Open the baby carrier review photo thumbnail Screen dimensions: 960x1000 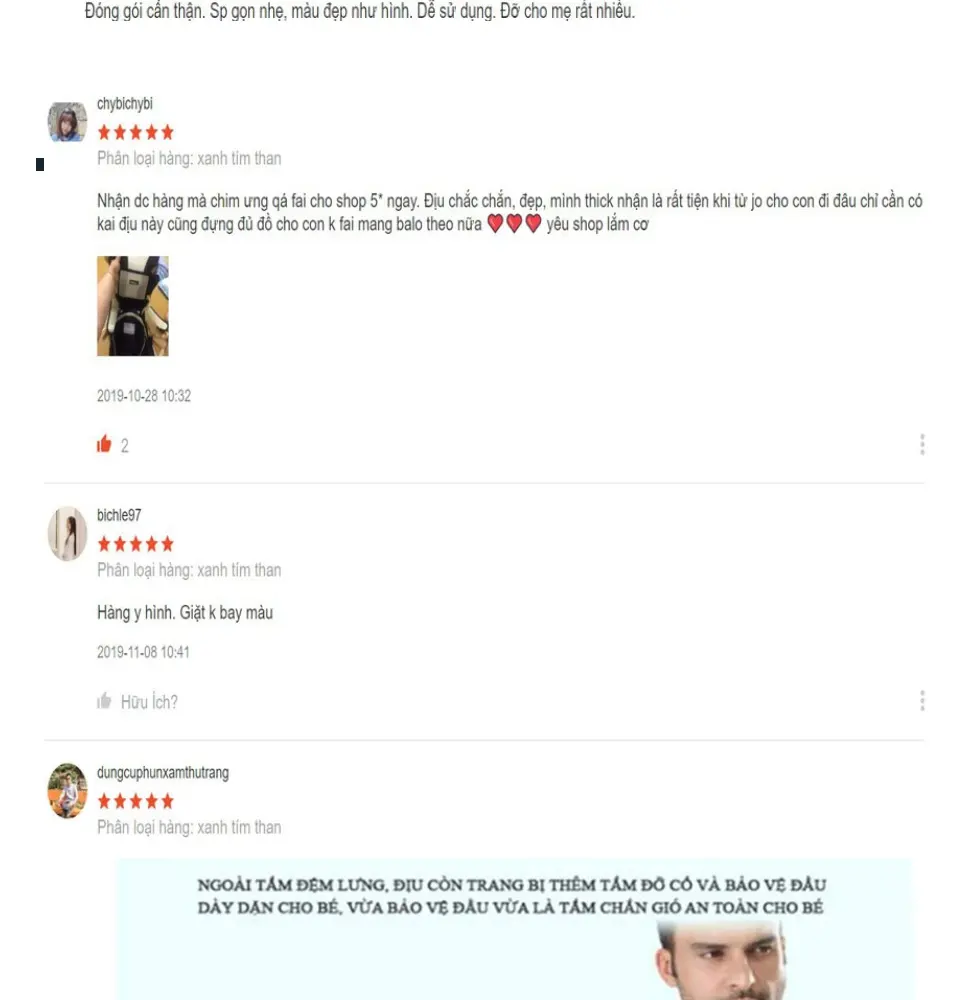133,306
